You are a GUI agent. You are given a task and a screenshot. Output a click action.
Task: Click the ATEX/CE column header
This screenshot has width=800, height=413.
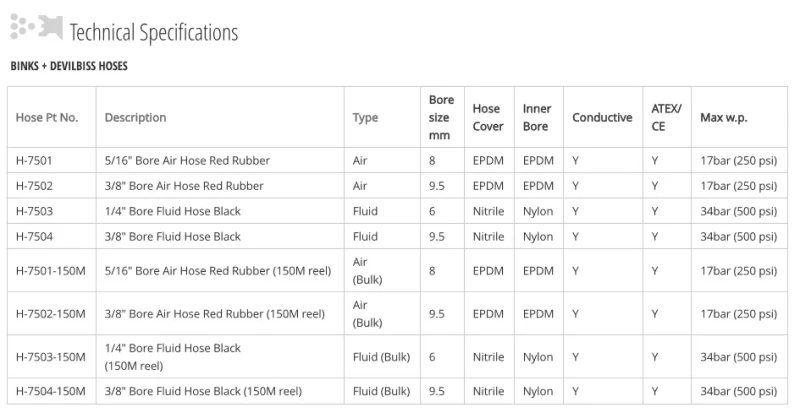click(x=666, y=117)
